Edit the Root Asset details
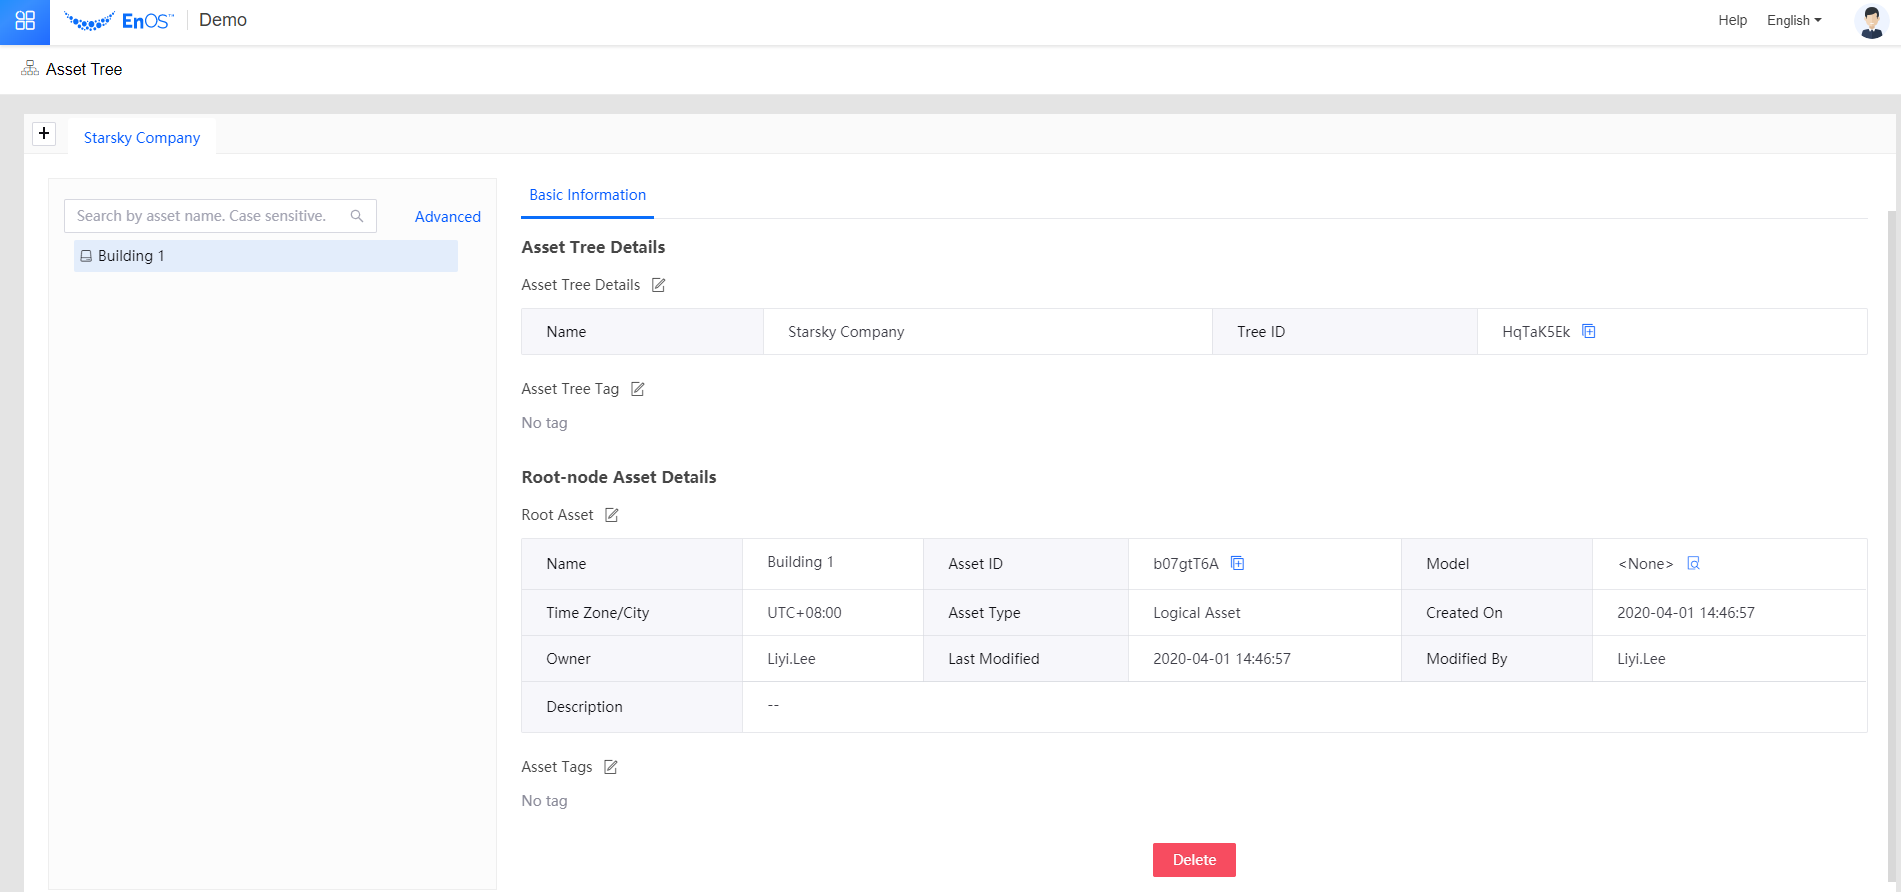This screenshot has height=892, width=1901. click(x=612, y=515)
